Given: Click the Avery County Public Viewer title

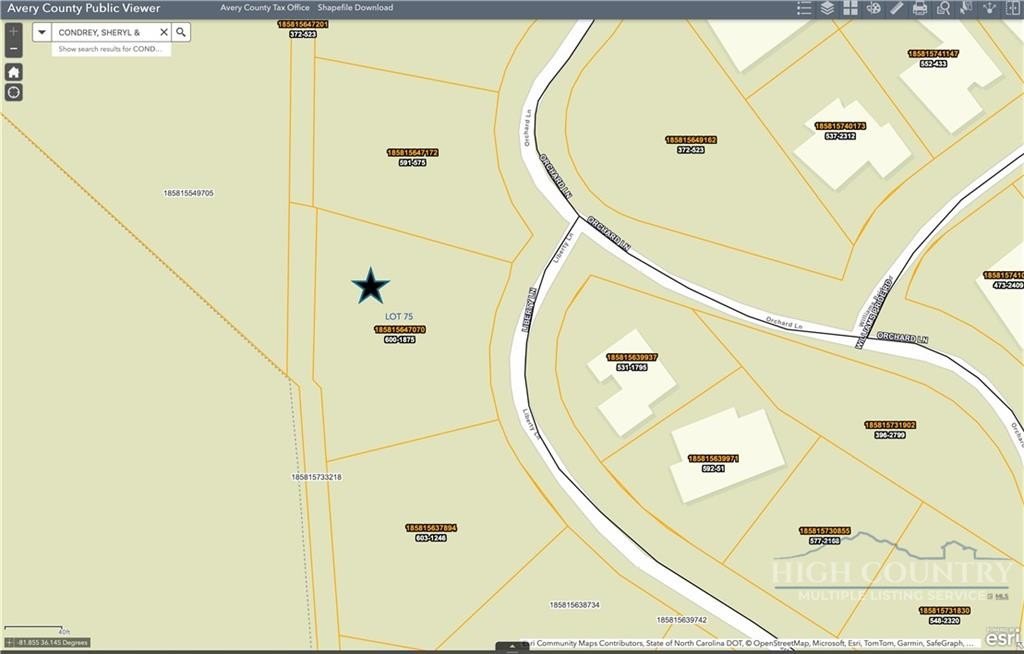Looking at the screenshot, I should coord(84,8).
